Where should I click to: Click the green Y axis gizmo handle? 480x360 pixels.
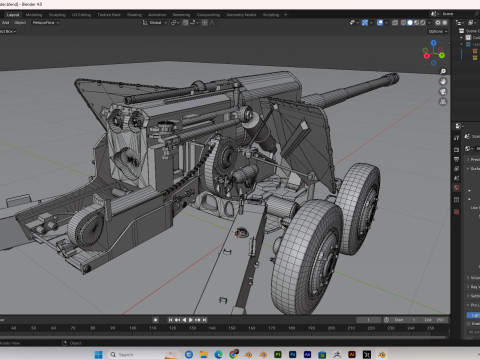click(442, 55)
